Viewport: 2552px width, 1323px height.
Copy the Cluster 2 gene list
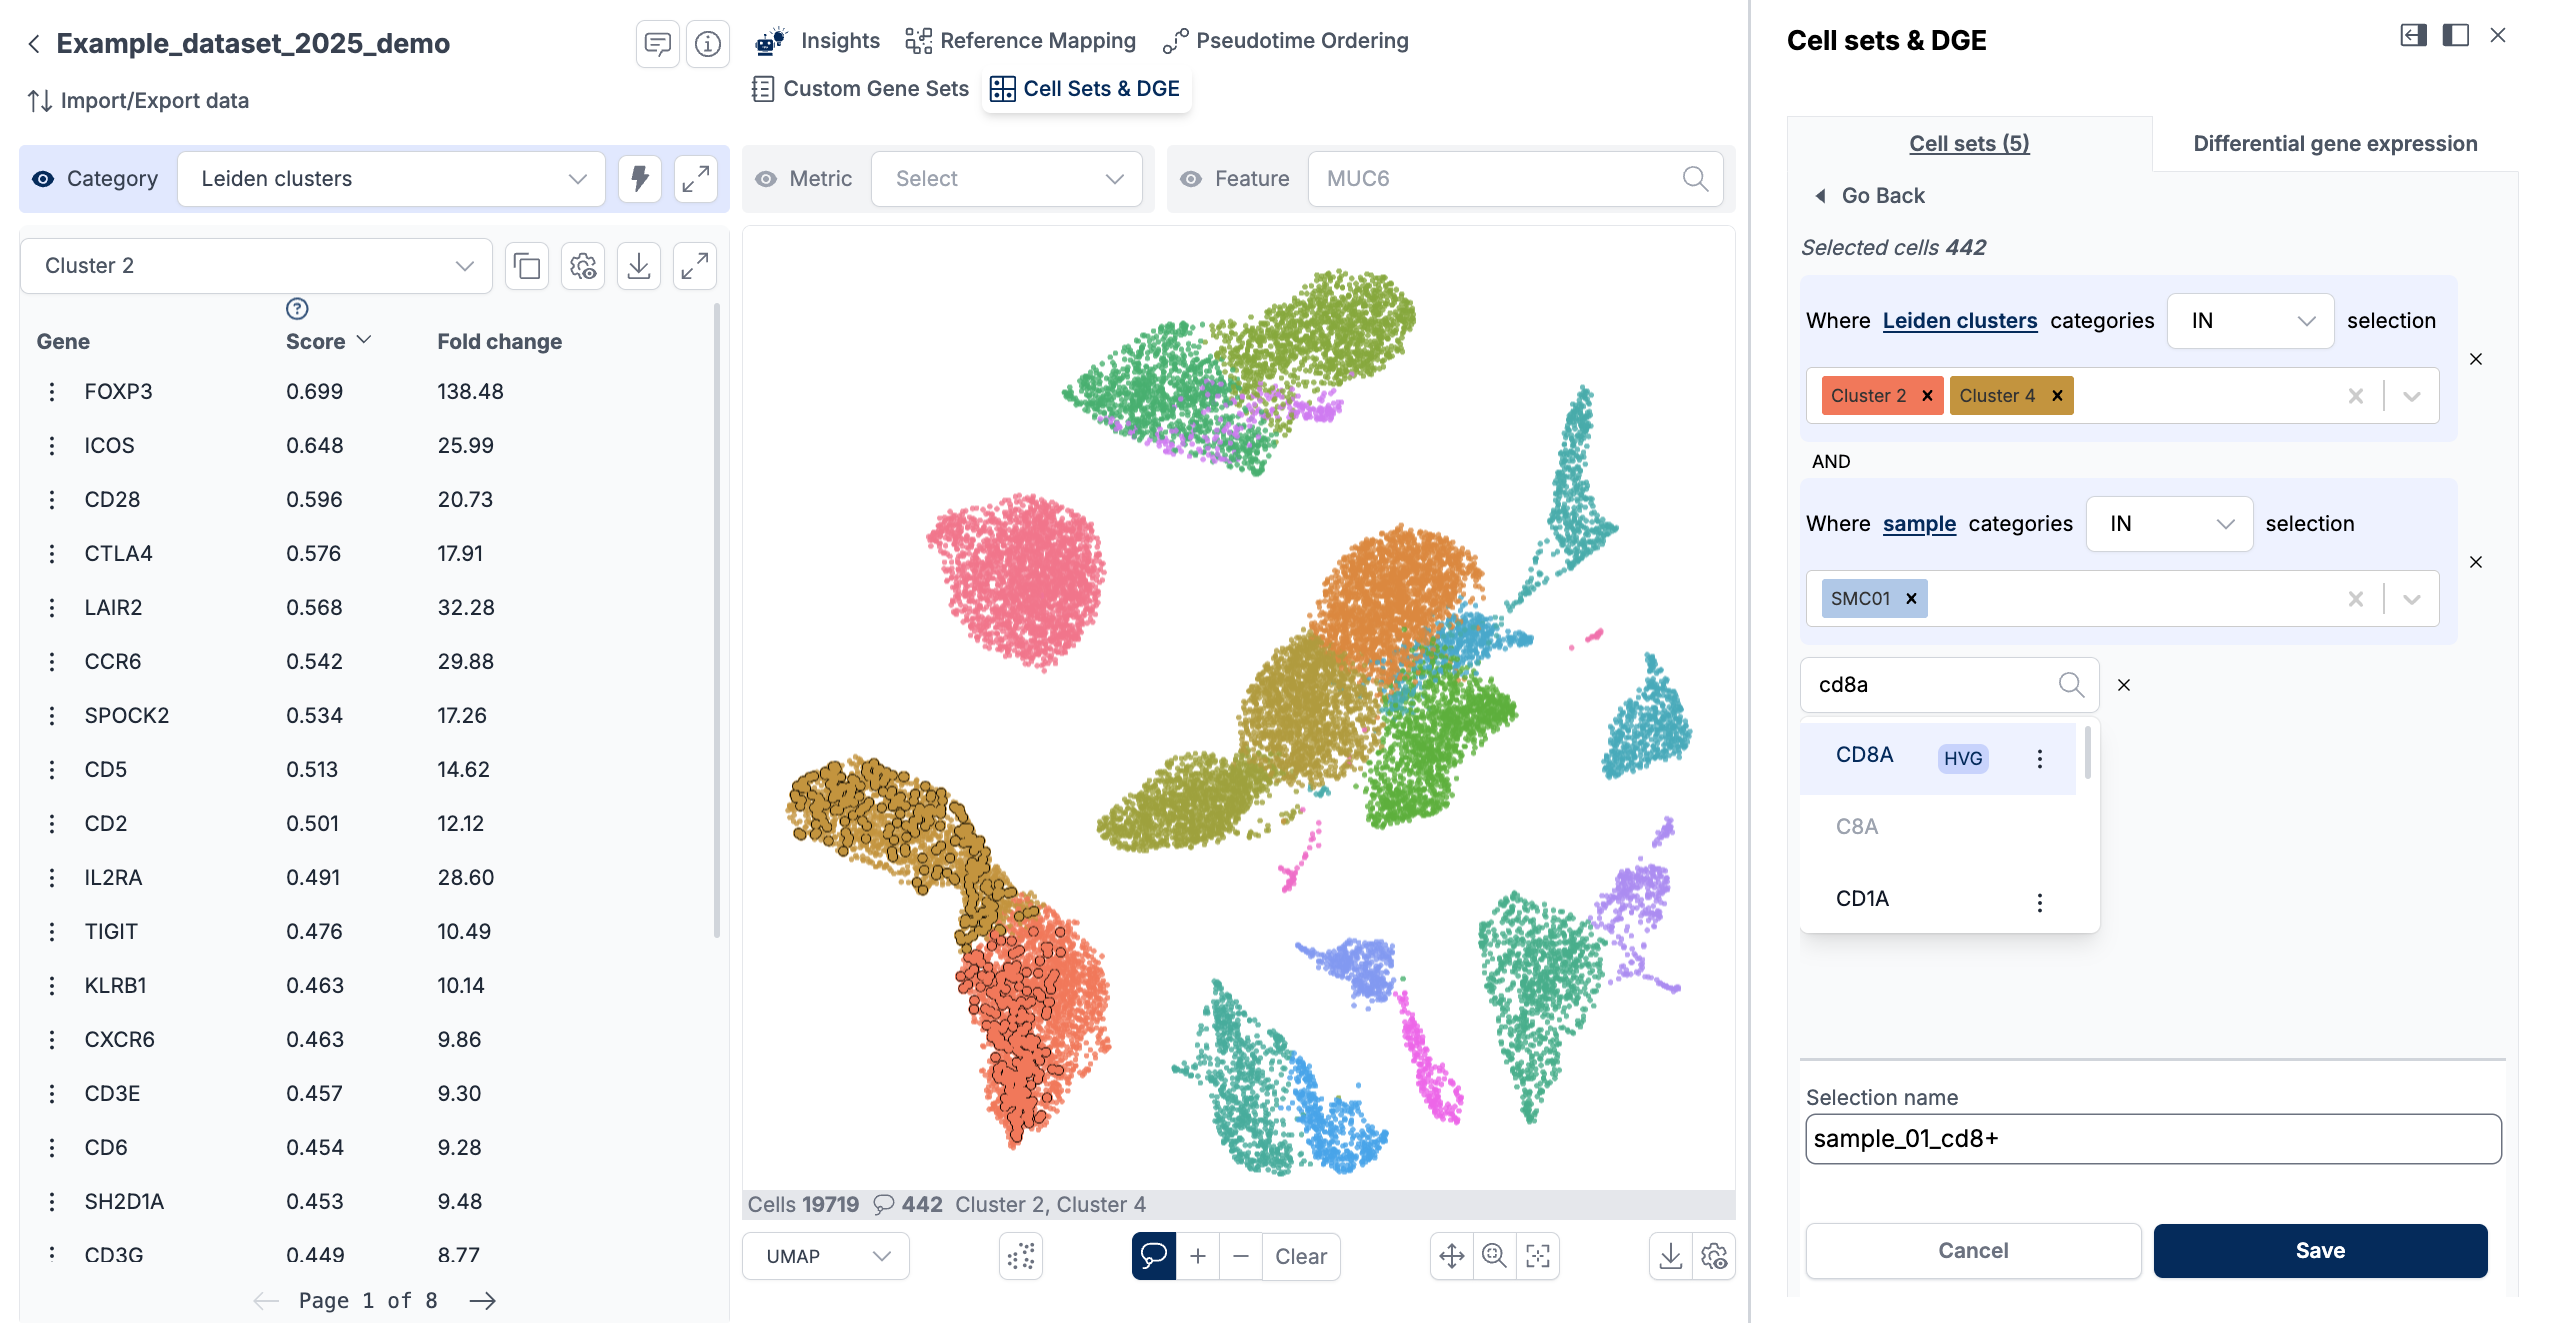pyautogui.click(x=527, y=265)
